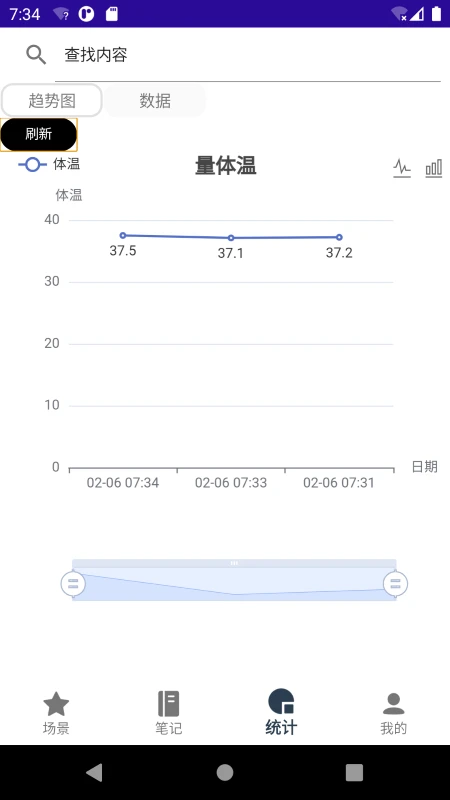Focus the 查找内容 search field

[x=247, y=55]
